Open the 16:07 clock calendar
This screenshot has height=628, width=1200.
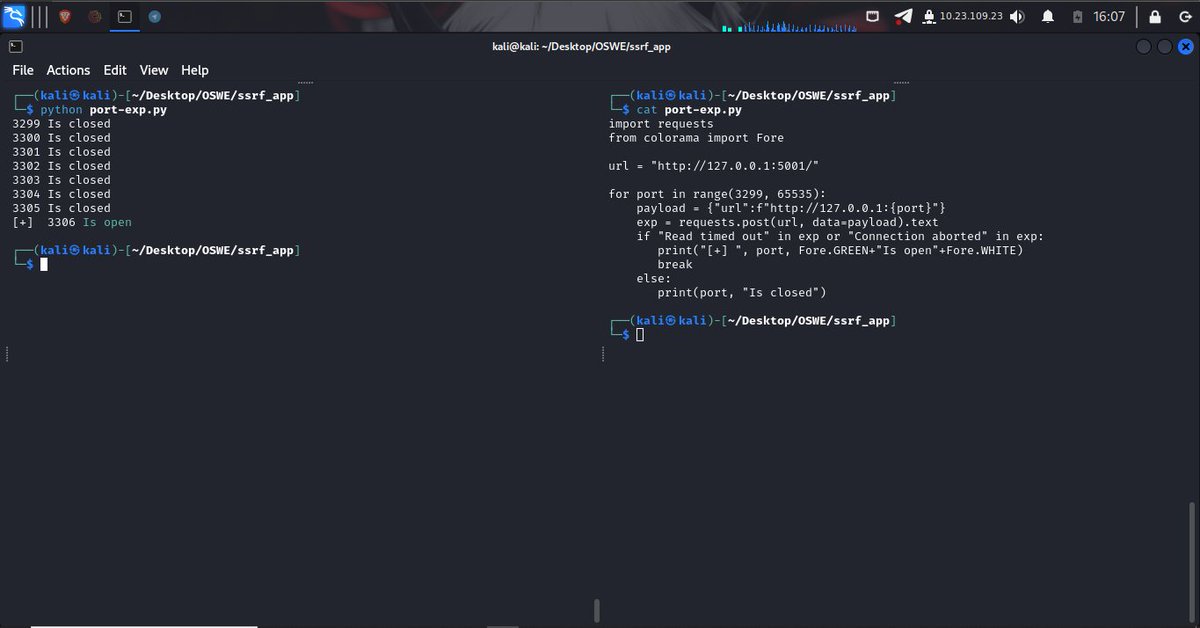click(x=1109, y=17)
